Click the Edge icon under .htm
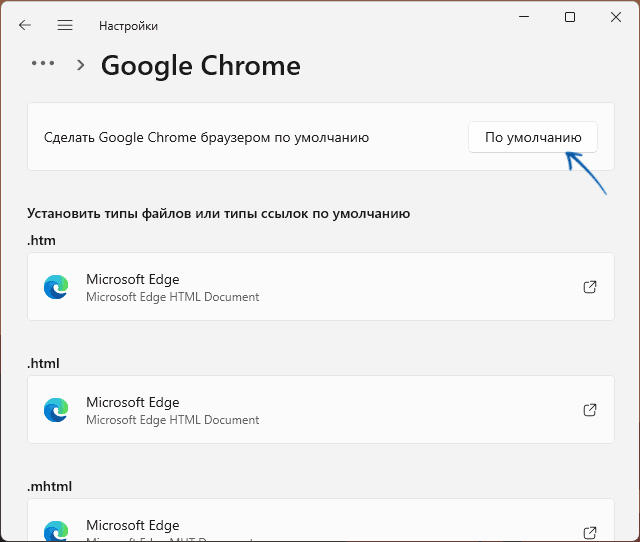Viewport: 640px width, 542px height. [x=56, y=287]
